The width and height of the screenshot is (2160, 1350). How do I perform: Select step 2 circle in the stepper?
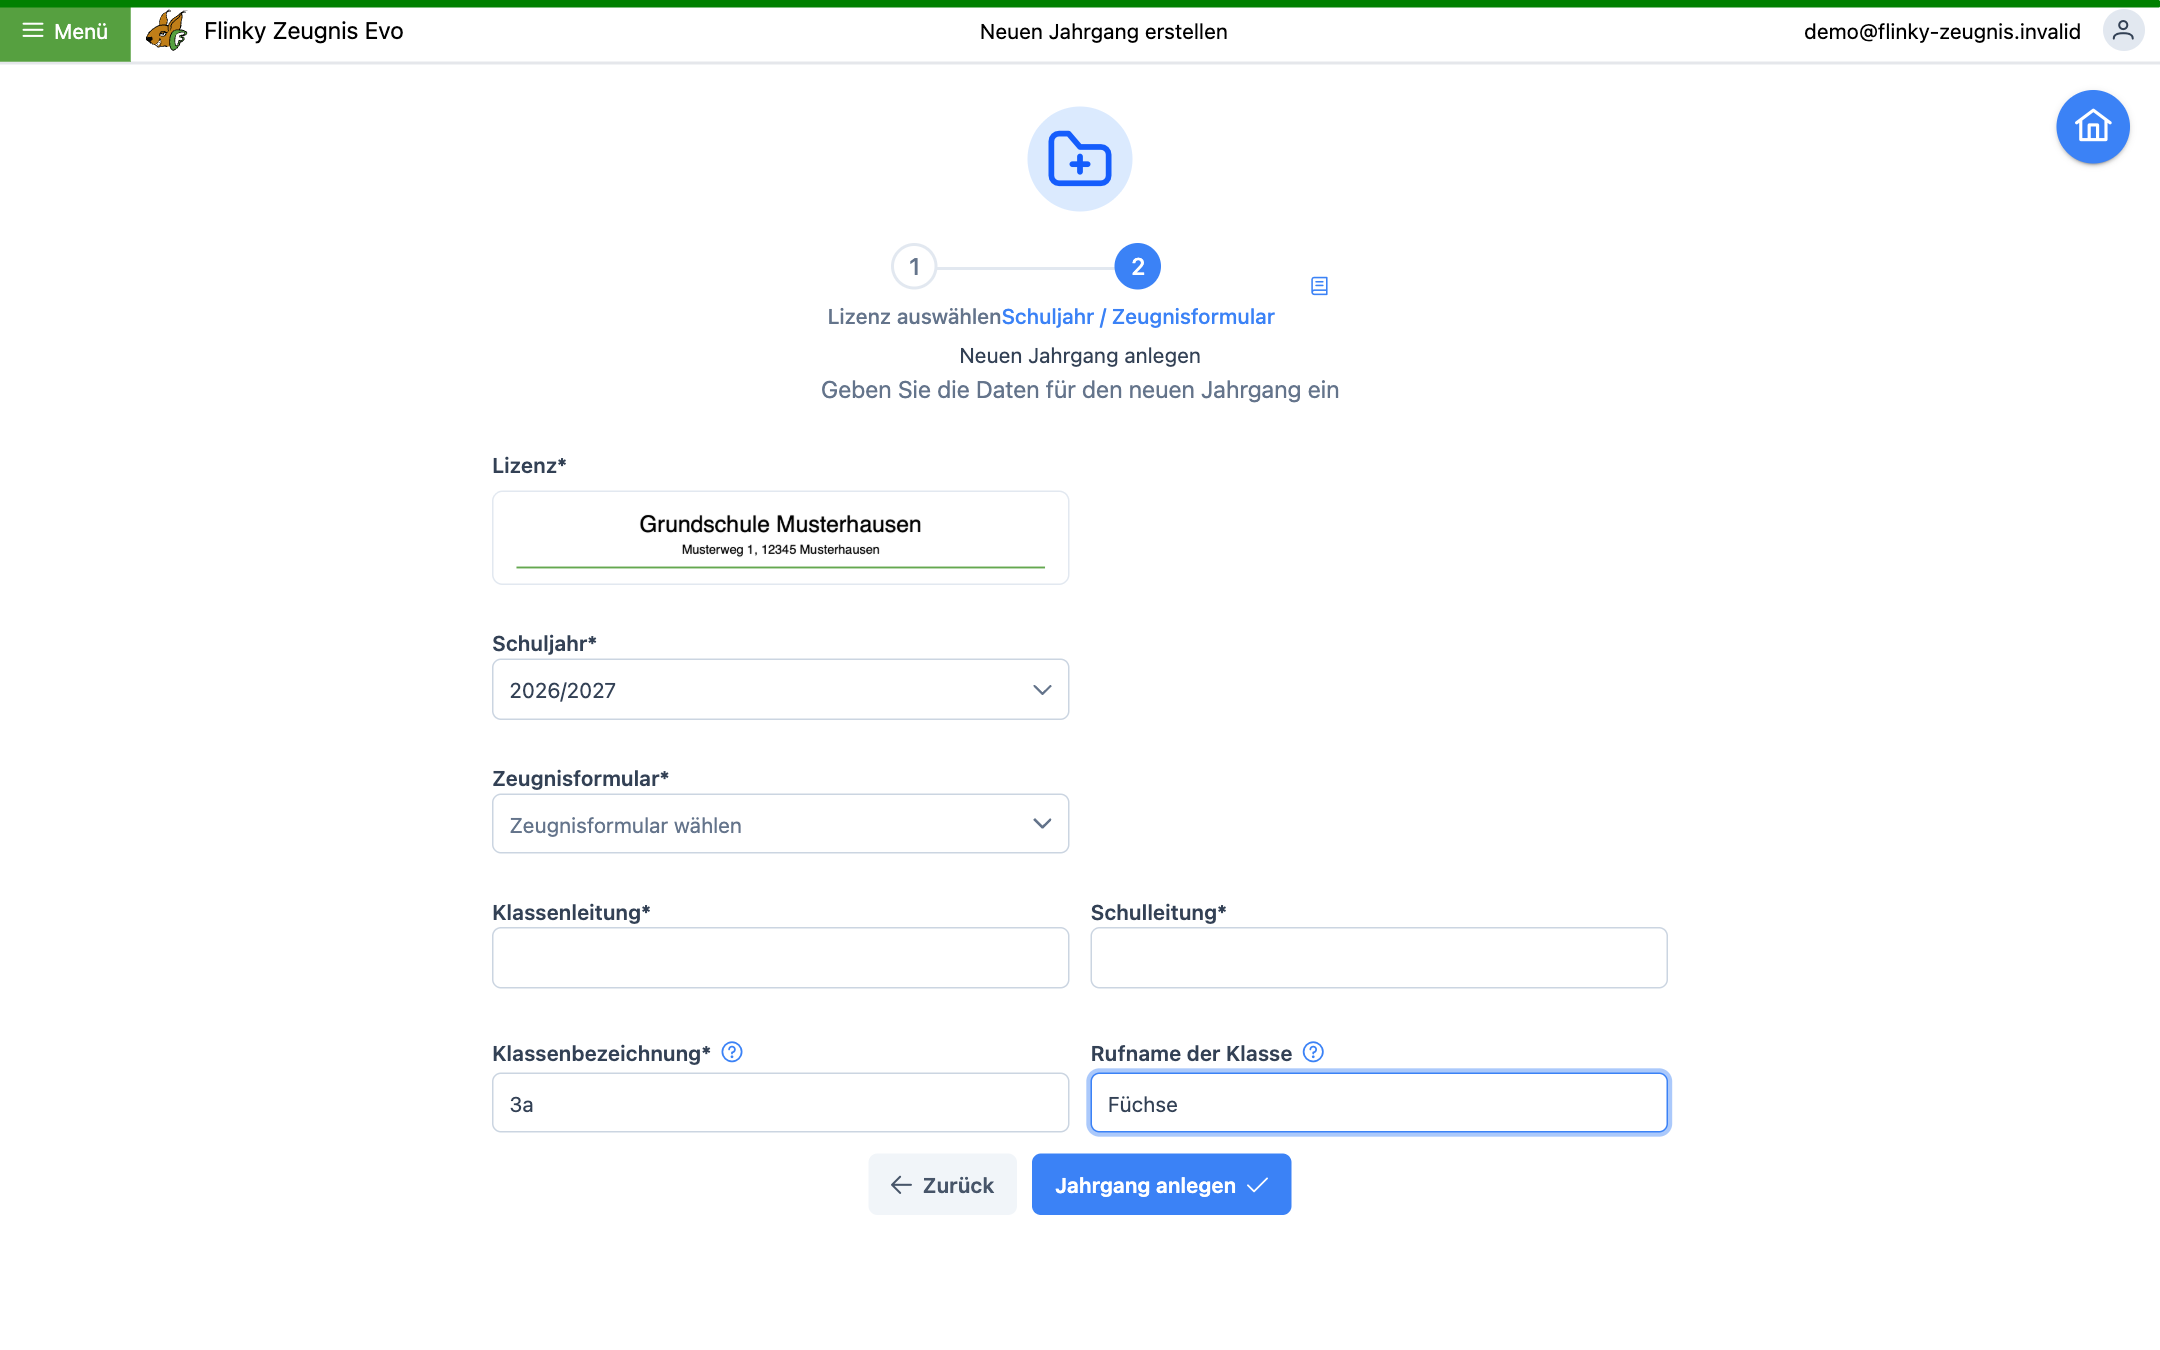1138,267
